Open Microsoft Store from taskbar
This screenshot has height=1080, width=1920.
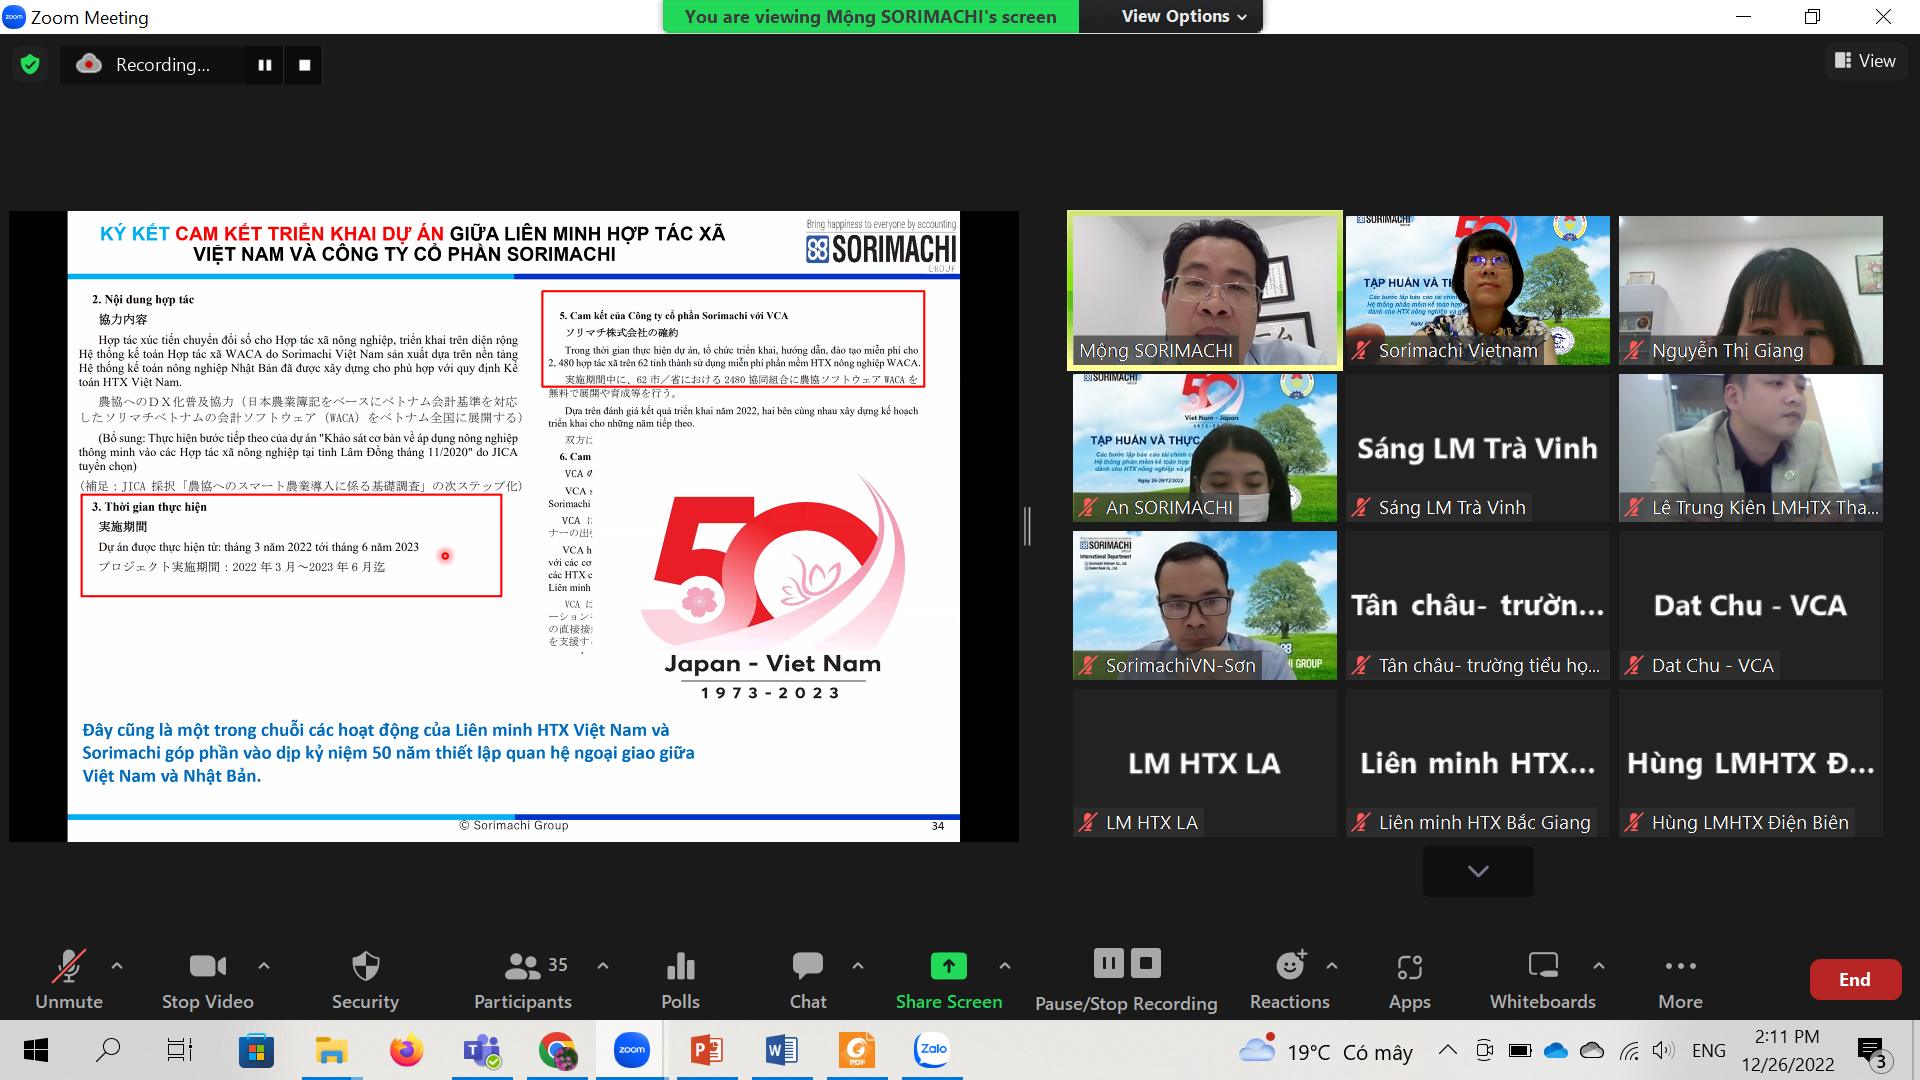point(256,1050)
